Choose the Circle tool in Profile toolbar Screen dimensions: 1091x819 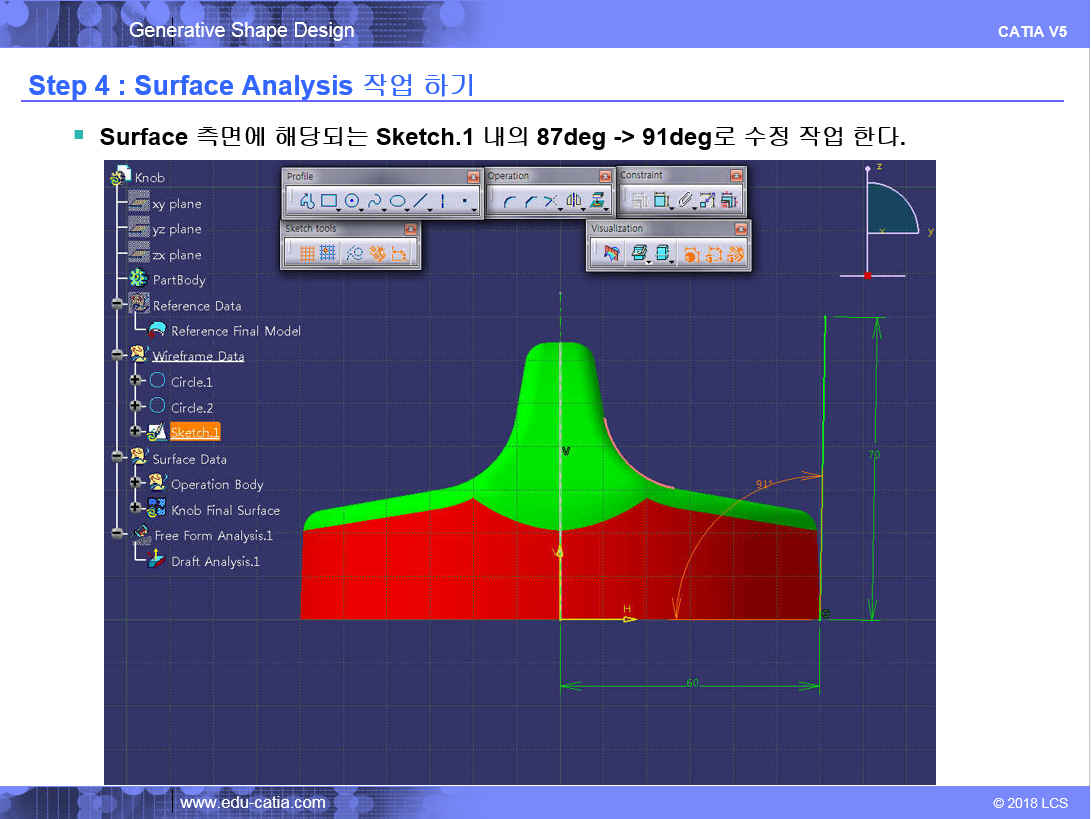(351, 201)
